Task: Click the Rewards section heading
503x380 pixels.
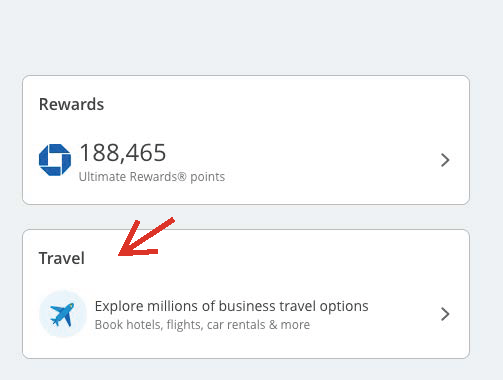Action: [71, 104]
